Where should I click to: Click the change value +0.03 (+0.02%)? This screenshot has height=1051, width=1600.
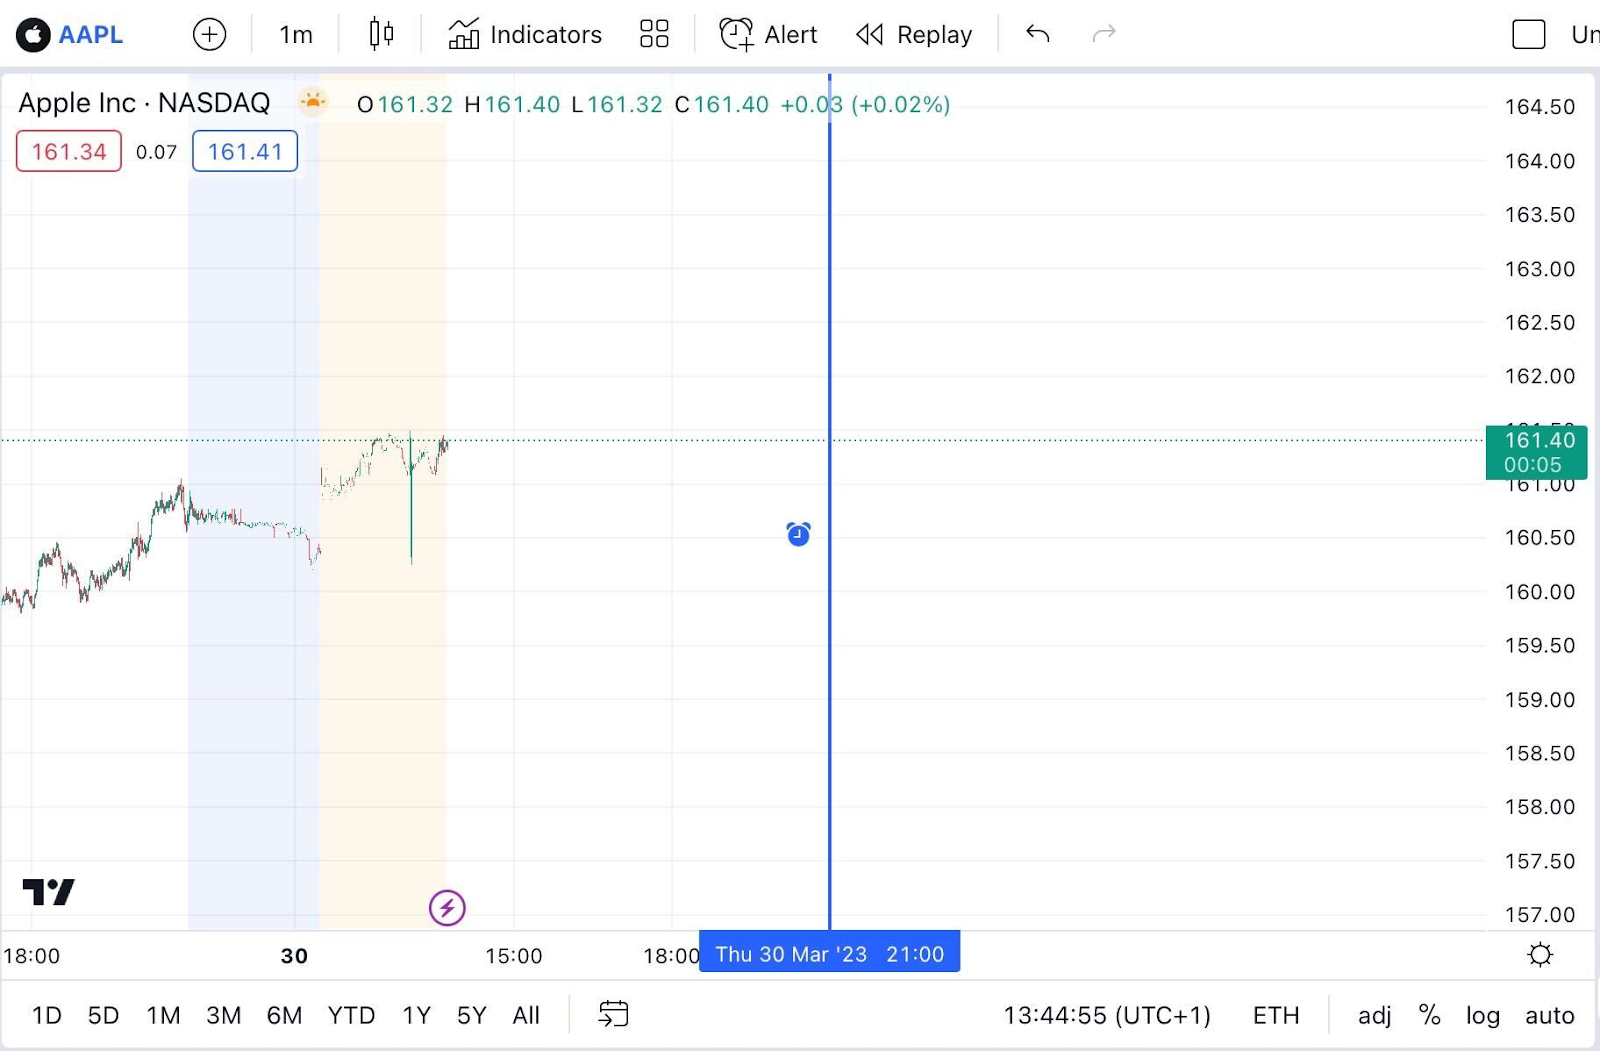tap(865, 104)
